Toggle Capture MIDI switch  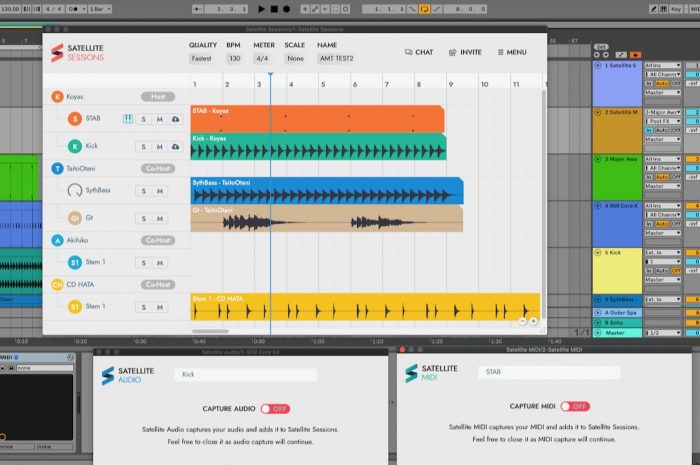575,406
